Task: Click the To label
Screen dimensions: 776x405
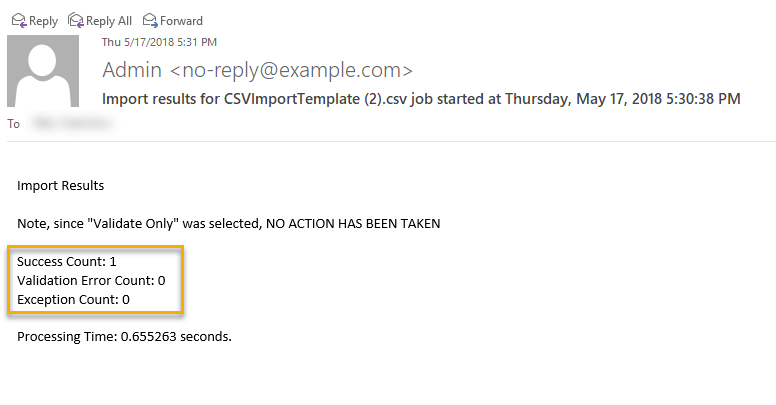Action: [13, 124]
